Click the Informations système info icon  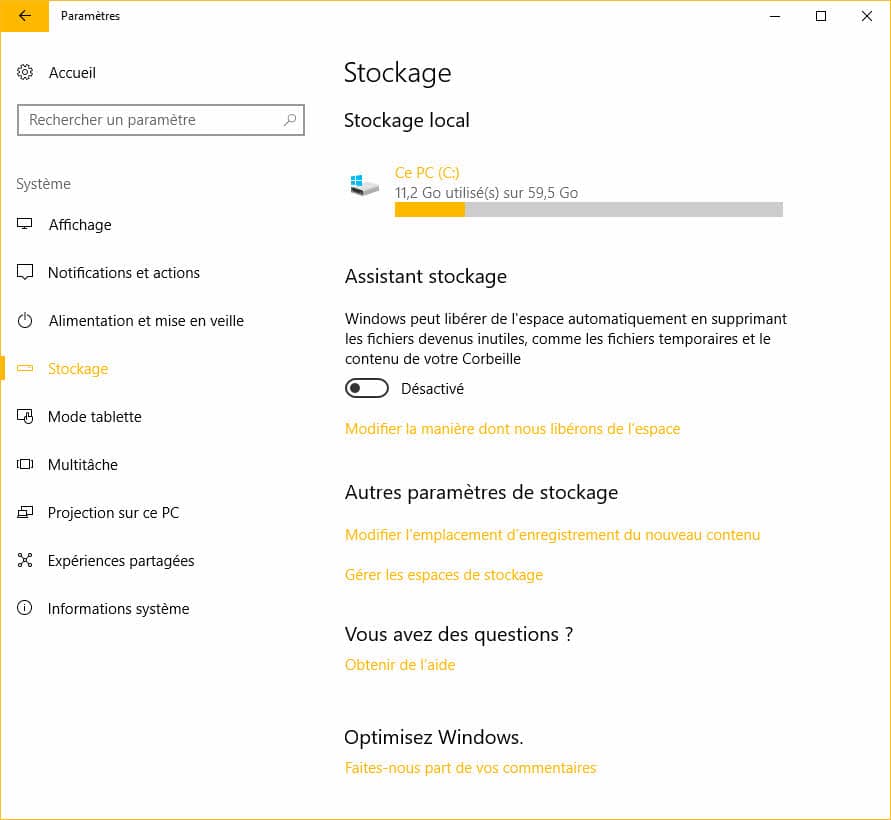pos(25,609)
